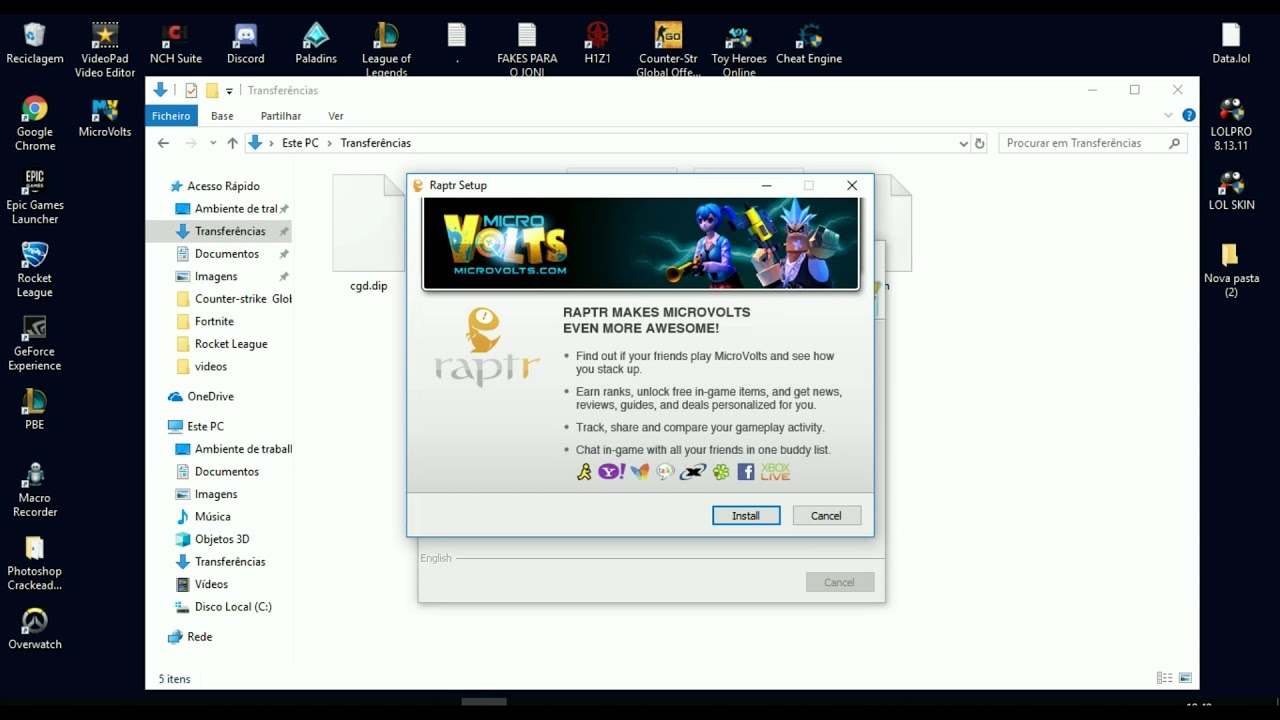The height and width of the screenshot is (720, 1280).
Task: Select the League of Legends desktop shortcut
Action: point(386,50)
